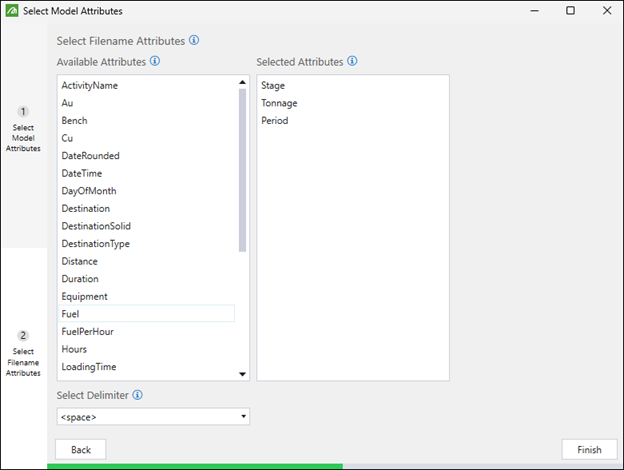Minimize the Select Model Attributes window

[534, 11]
